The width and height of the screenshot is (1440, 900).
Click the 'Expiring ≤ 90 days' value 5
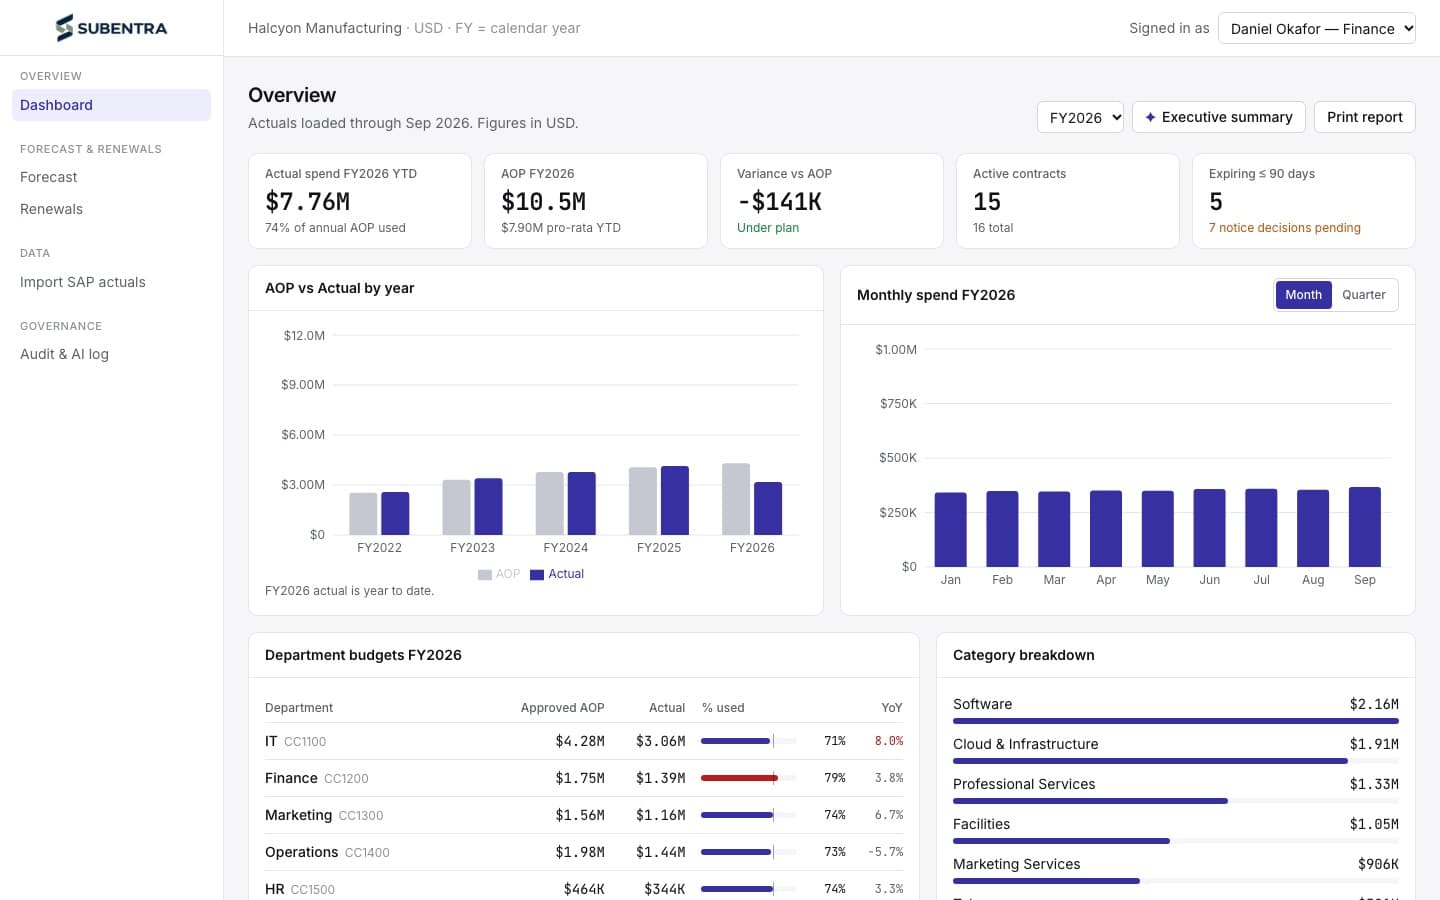1216,202
